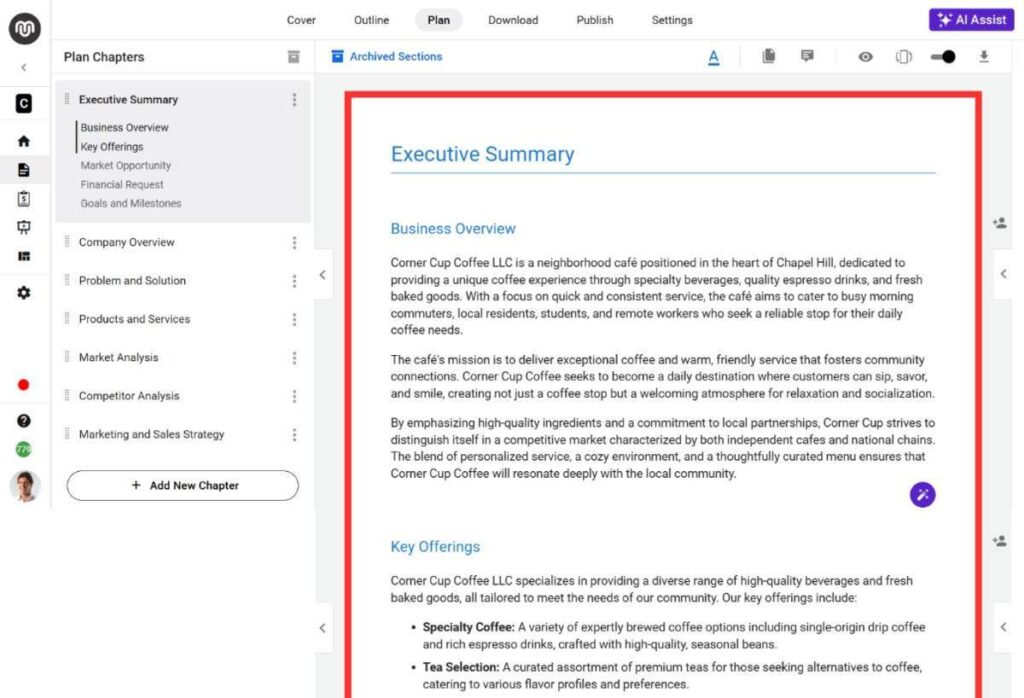This screenshot has height=698, width=1024.
Task: Click the download arrow icon in toolbar
Action: click(983, 57)
